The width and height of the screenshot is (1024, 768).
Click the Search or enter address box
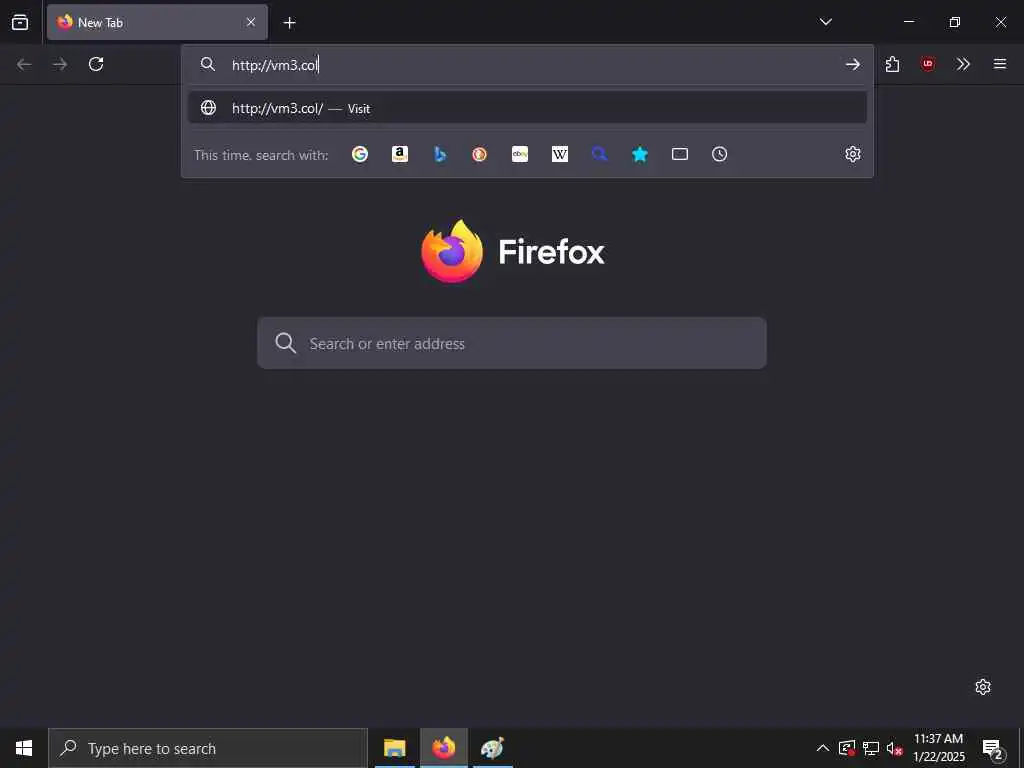[512, 343]
